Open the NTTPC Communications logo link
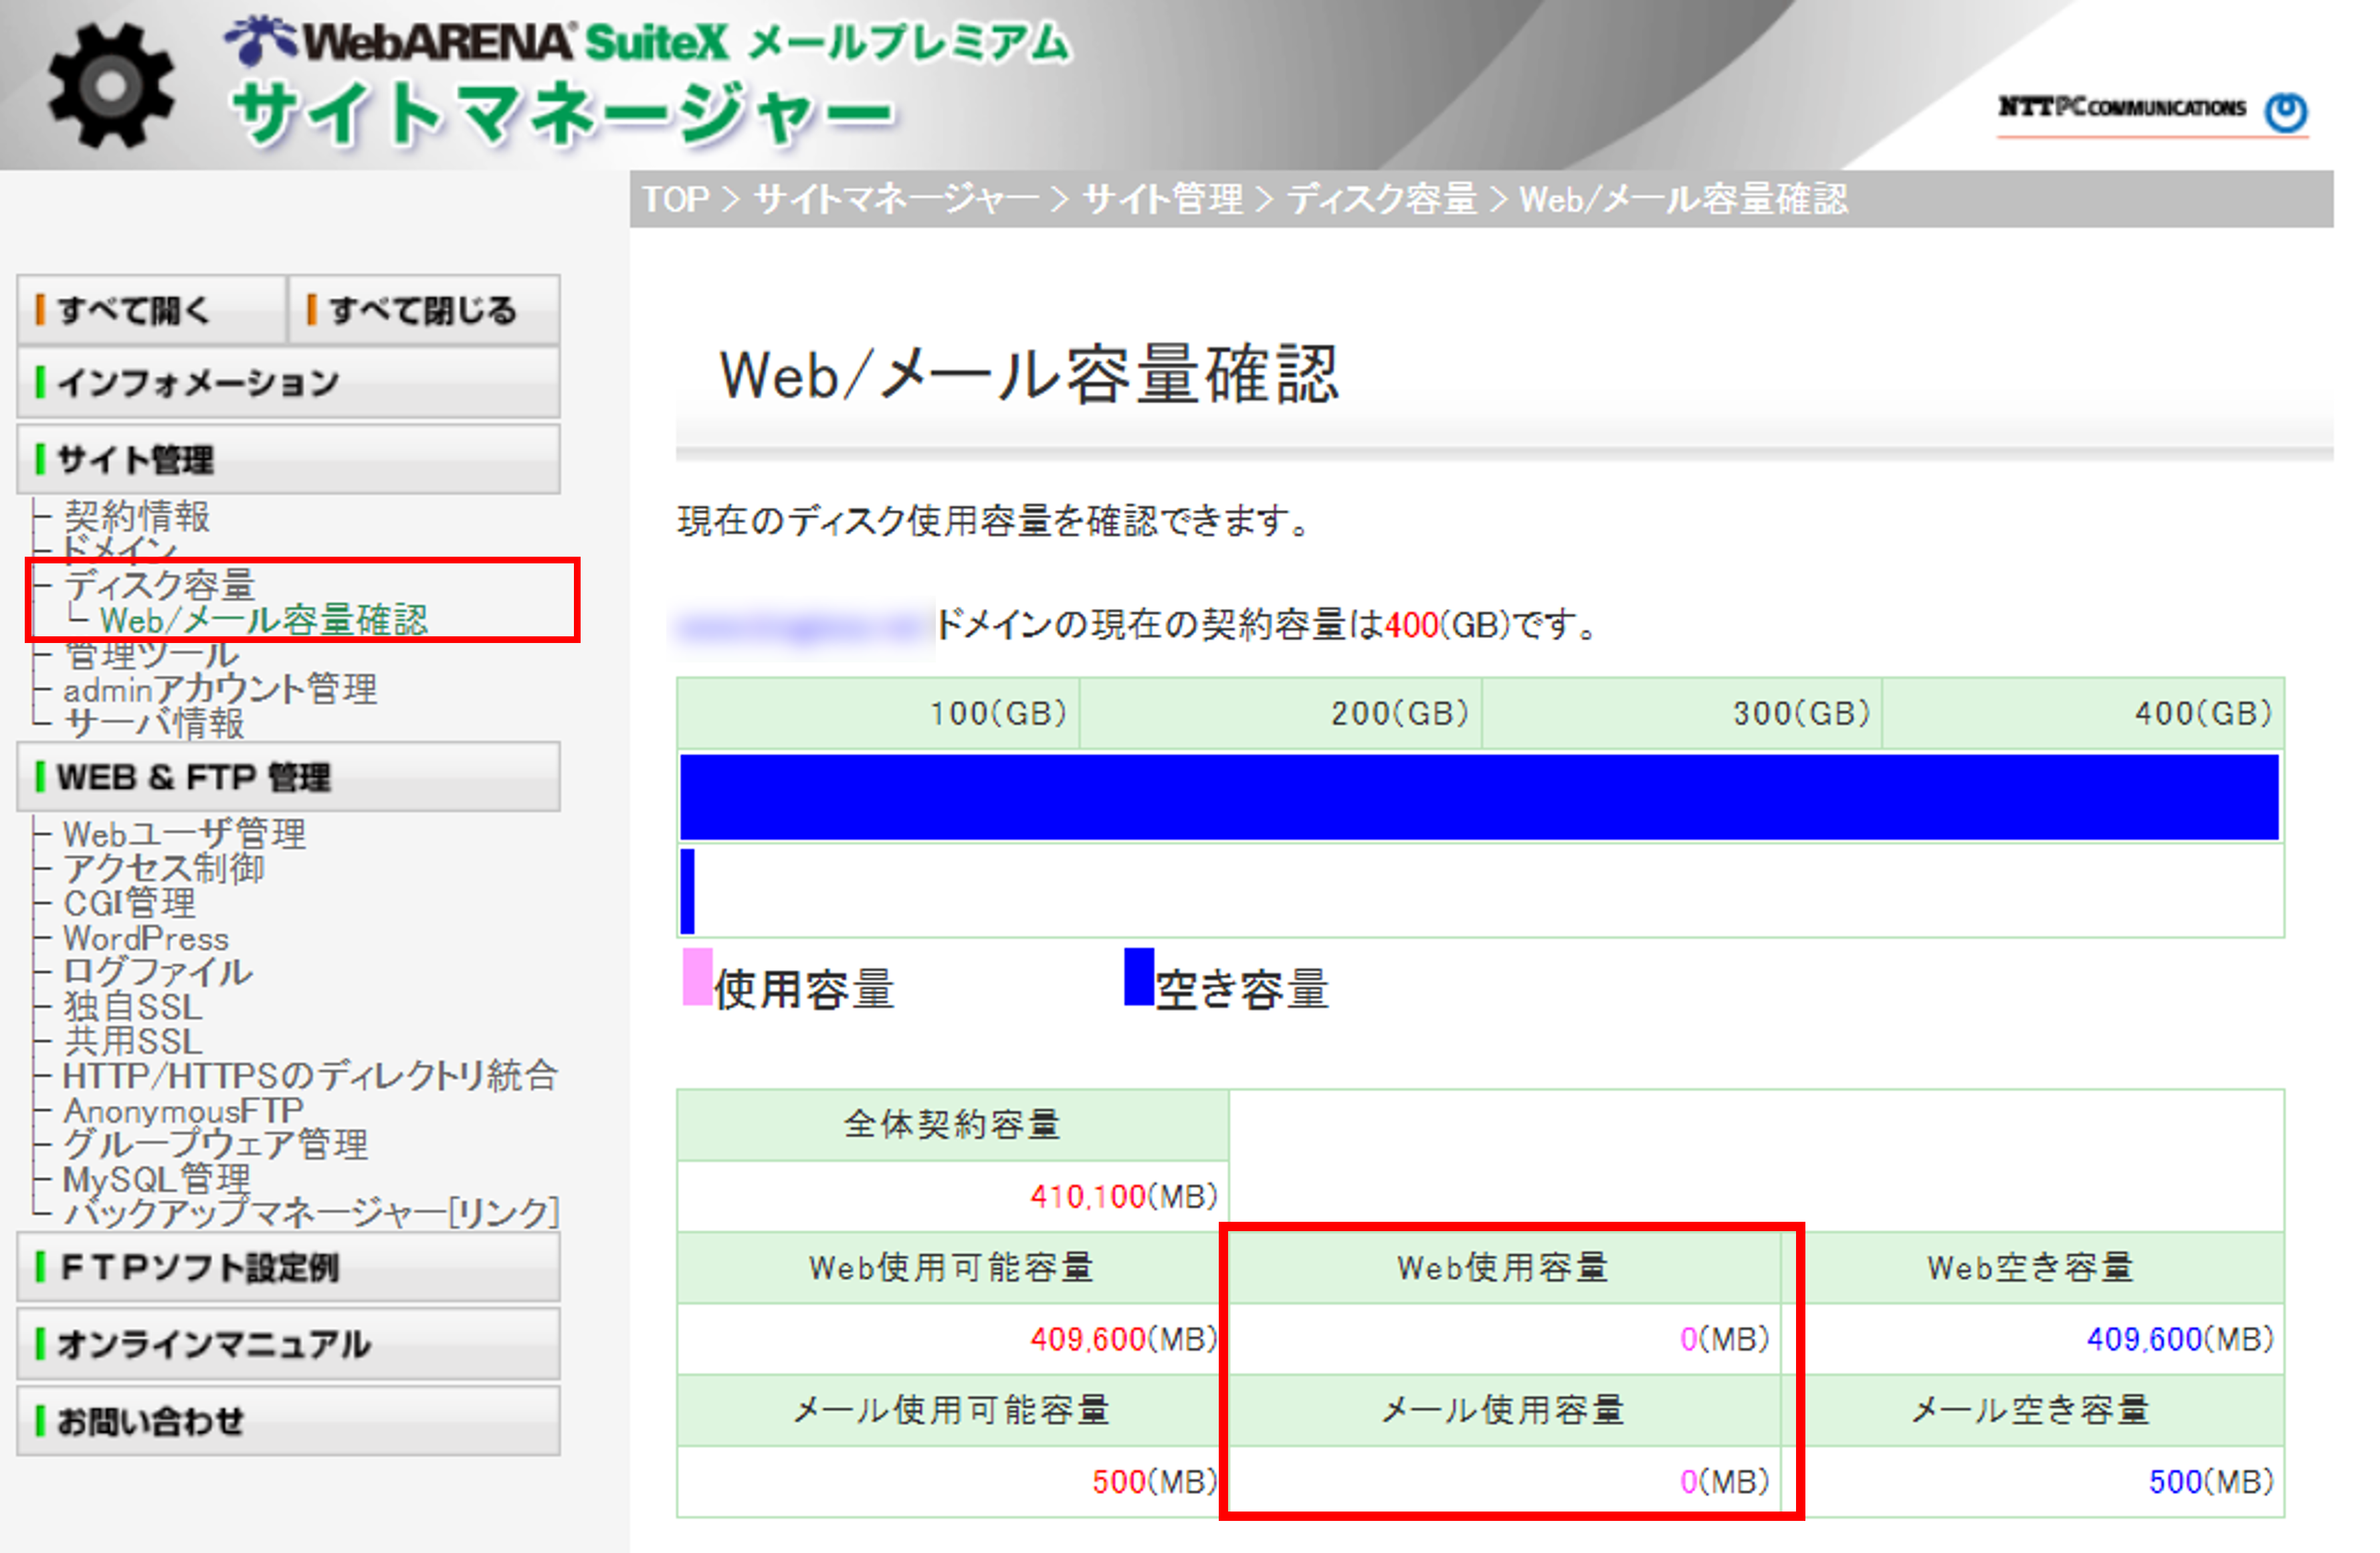This screenshot has width=2380, height=1553. 2152,113
